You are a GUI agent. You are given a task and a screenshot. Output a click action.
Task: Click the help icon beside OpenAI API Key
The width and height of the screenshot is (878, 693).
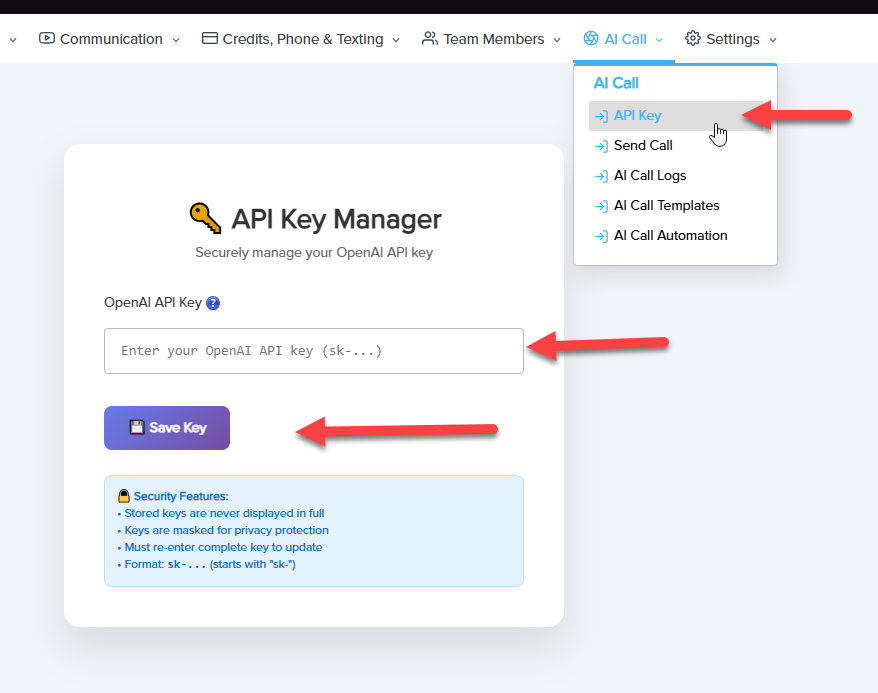coord(213,303)
